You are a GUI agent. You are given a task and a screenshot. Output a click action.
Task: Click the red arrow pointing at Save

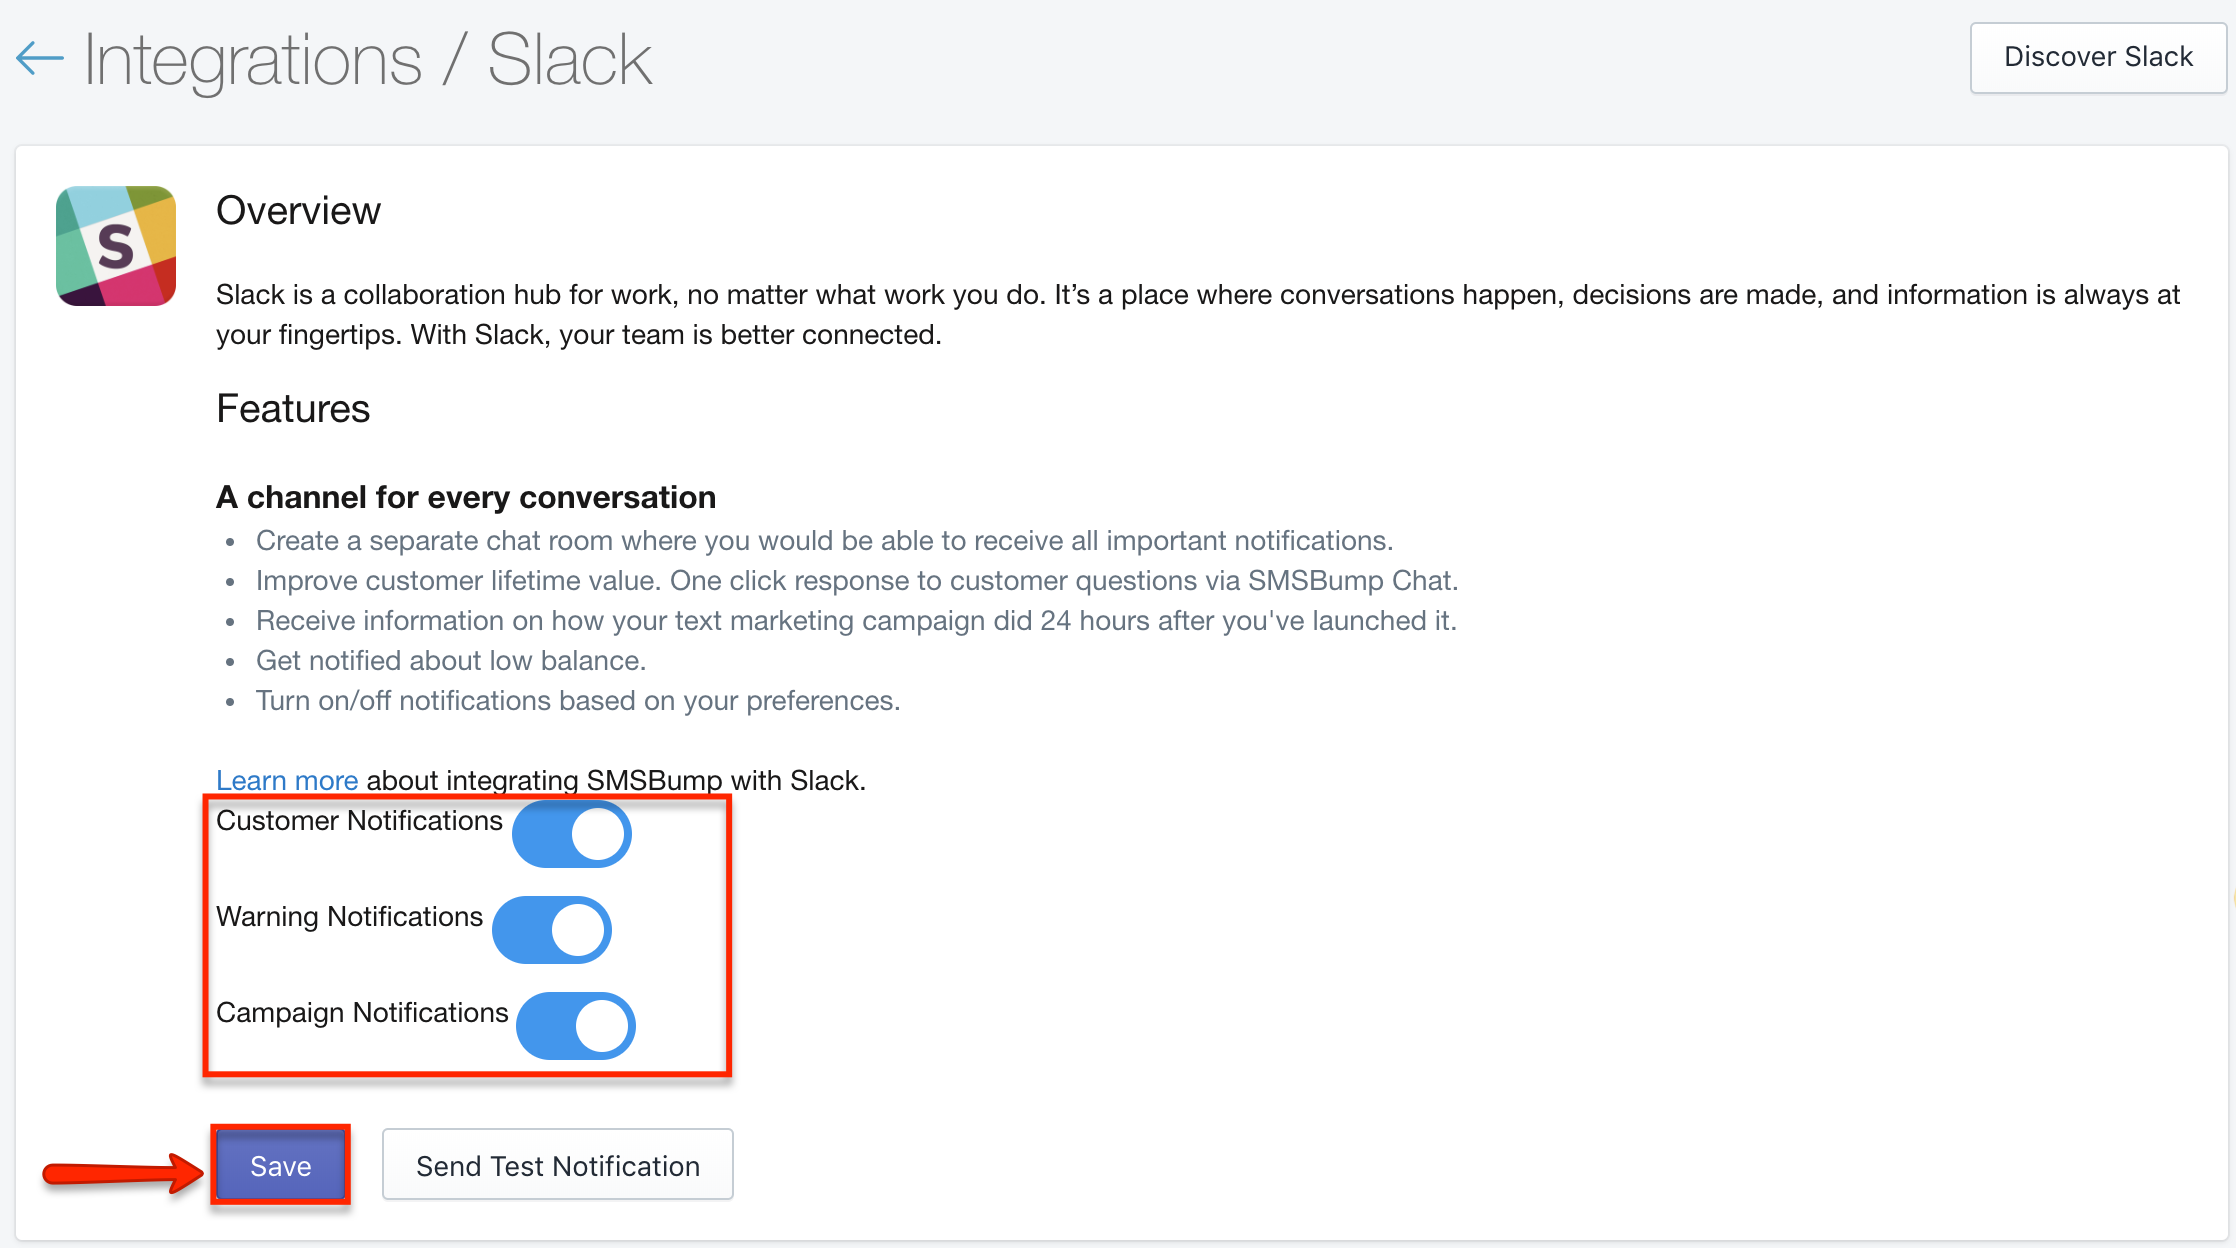click(x=122, y=1171)
